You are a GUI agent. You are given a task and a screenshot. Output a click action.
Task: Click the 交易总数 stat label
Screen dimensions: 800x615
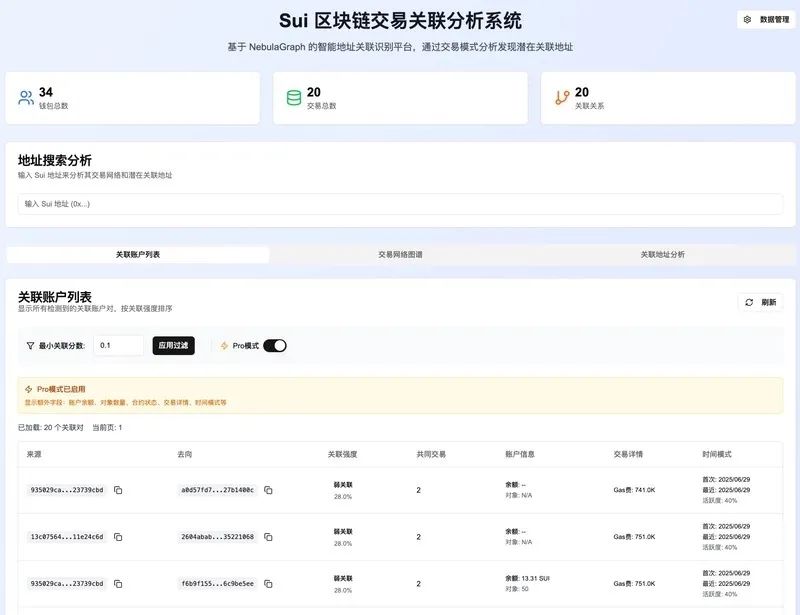[x=321, y=106]
